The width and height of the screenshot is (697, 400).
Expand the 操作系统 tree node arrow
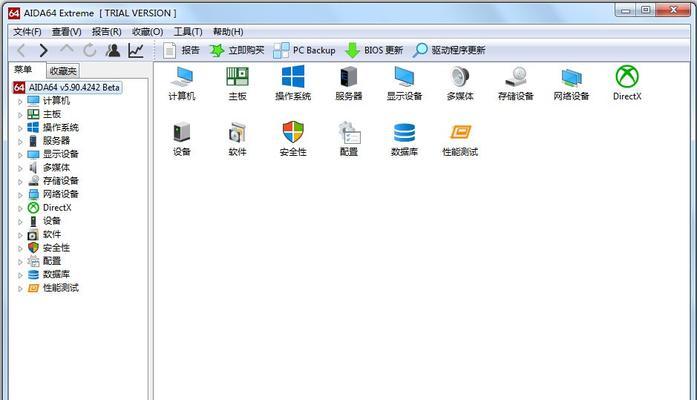point(20,128)
